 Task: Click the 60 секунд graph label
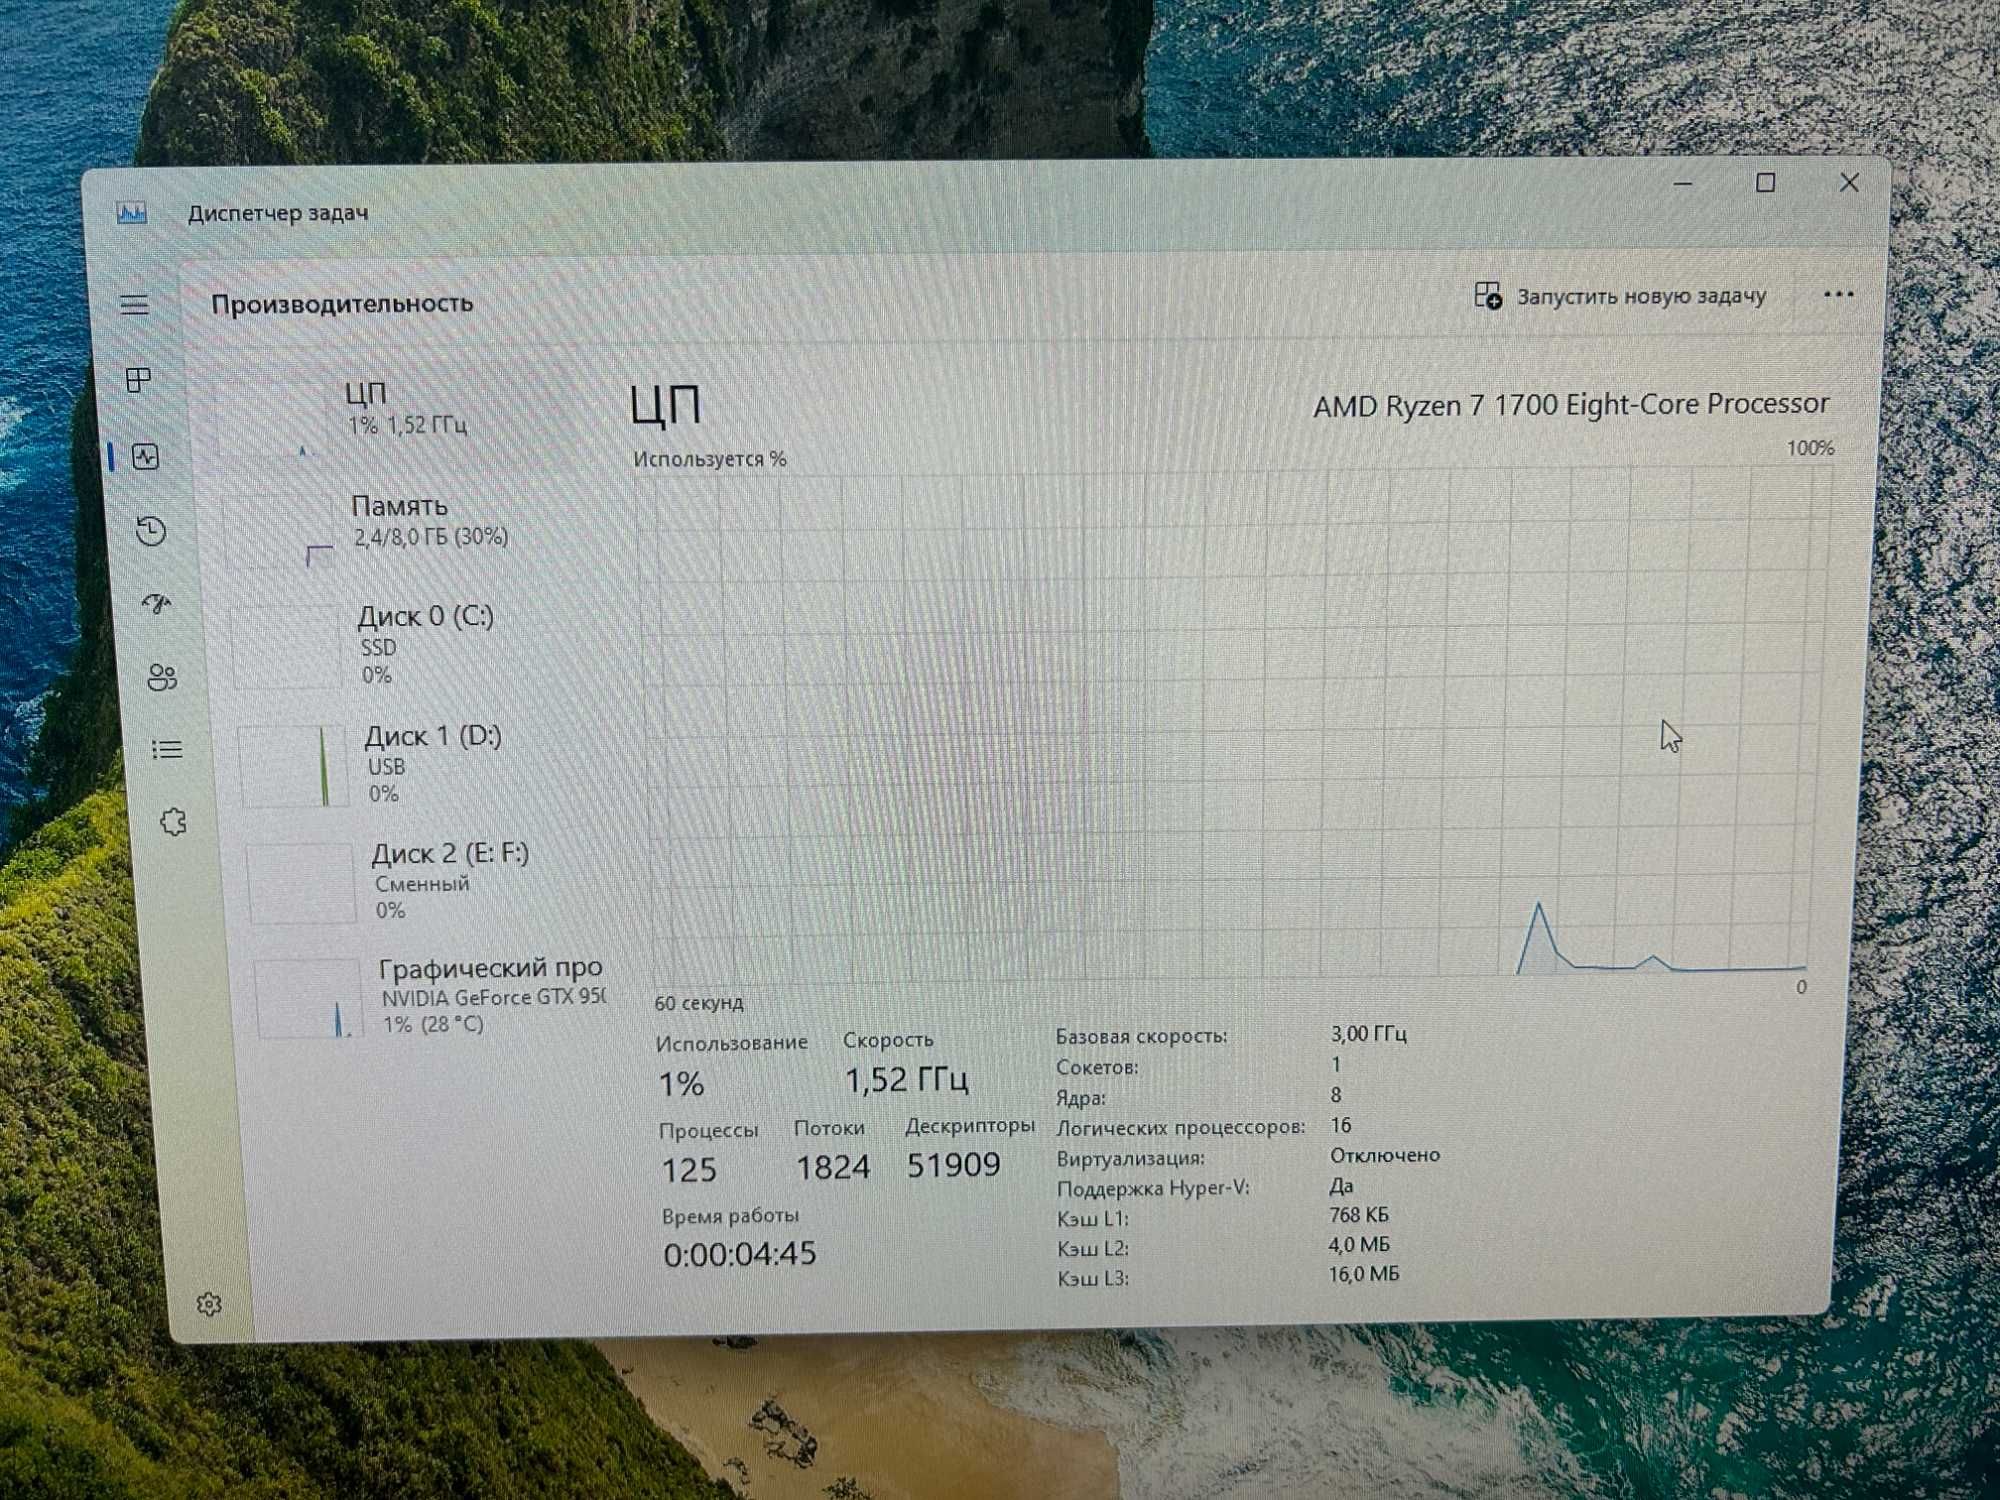tap(699, 1003)
